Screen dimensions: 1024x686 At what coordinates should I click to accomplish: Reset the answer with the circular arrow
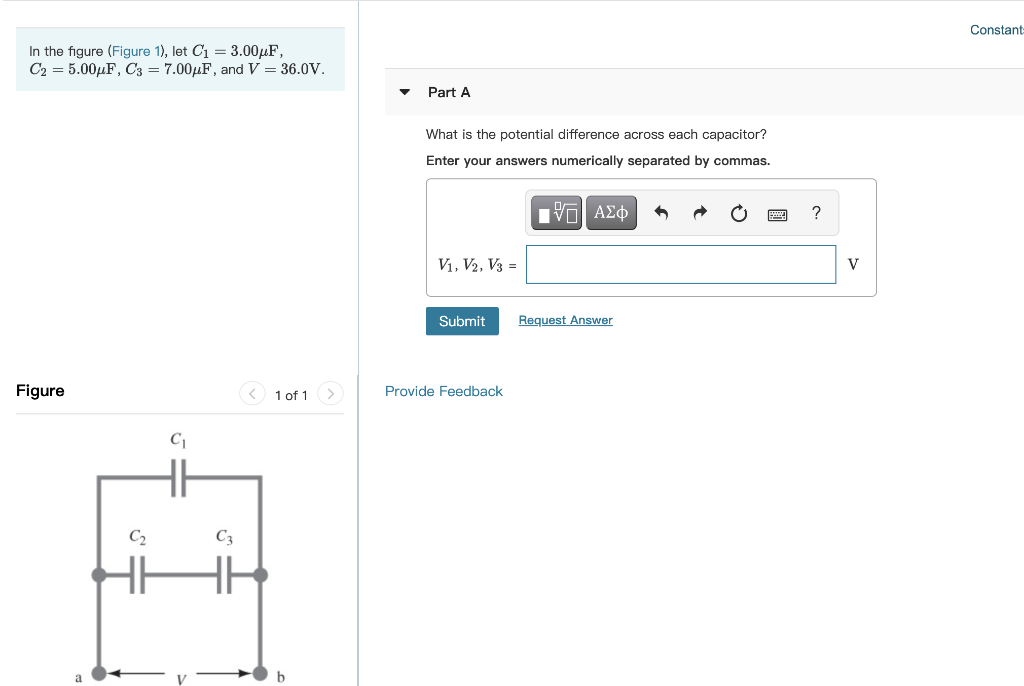(x=739, y=214)
